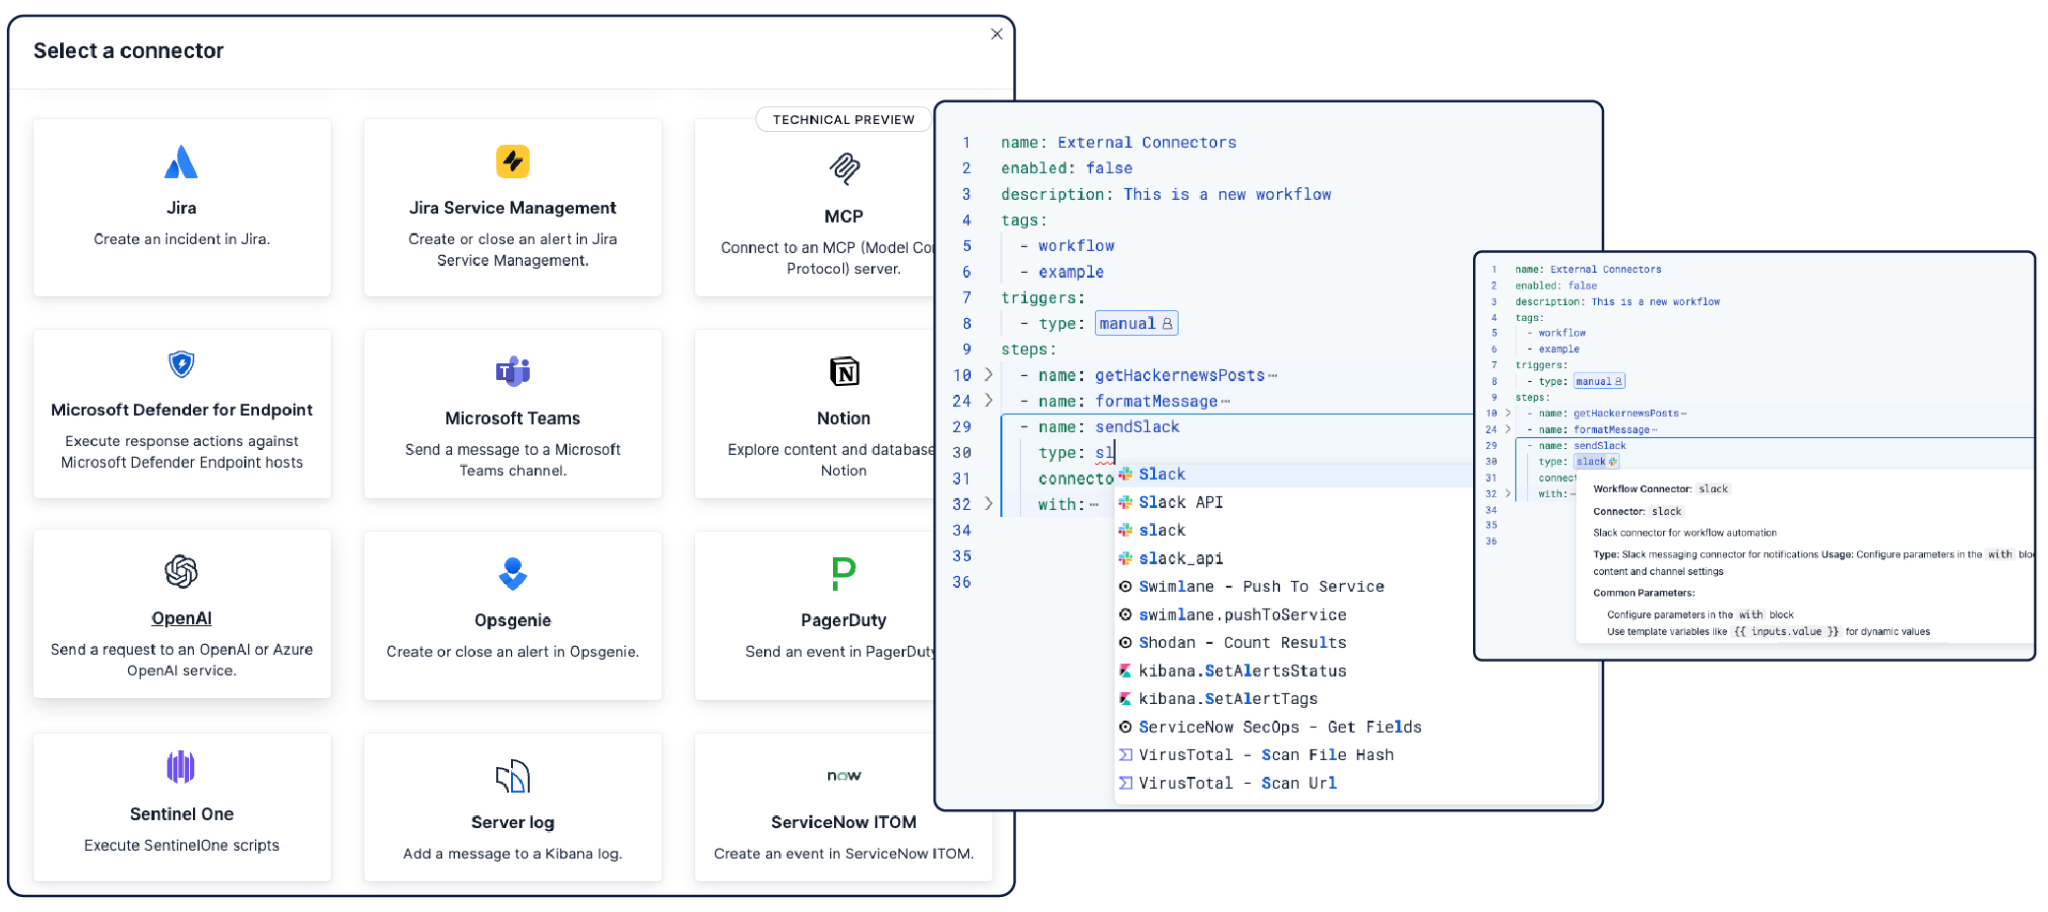
Task: Click 'Add a message to a Kibana log.' text
Action: click(512, 853)
